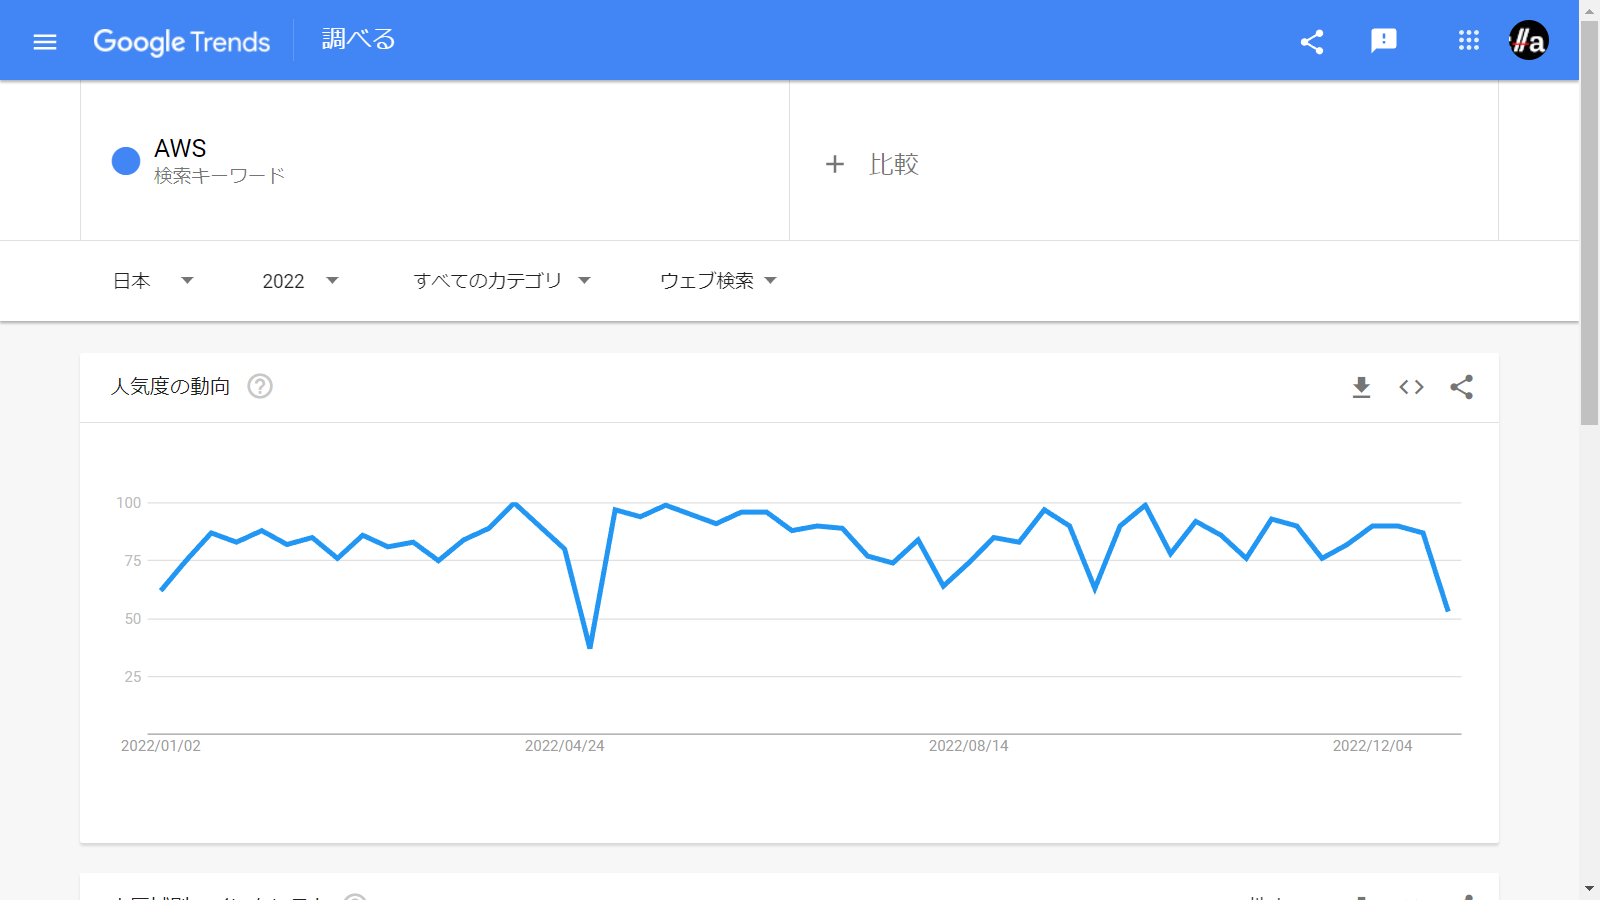Open the 2022 time range dropdown

point(300,281)
